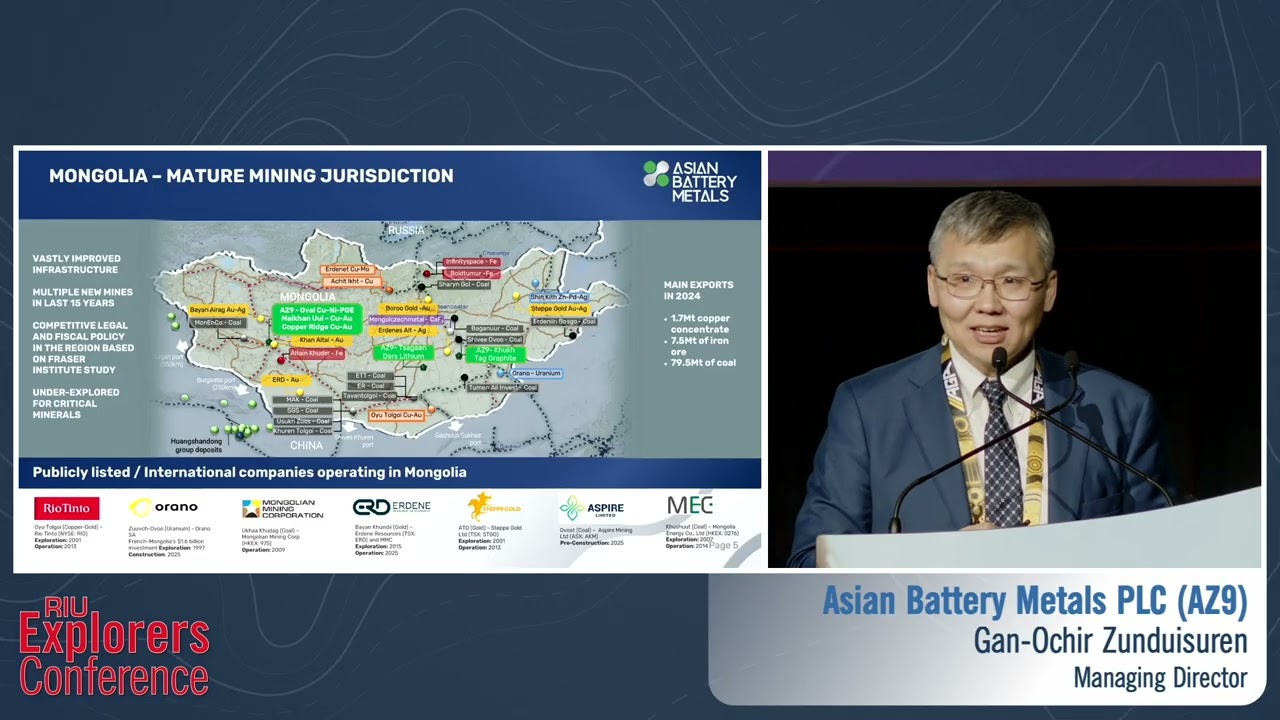Click the MAK - Coal label
Viewport: 1280px width, 720px height.
pyautogui.click(x=303, y=399)
